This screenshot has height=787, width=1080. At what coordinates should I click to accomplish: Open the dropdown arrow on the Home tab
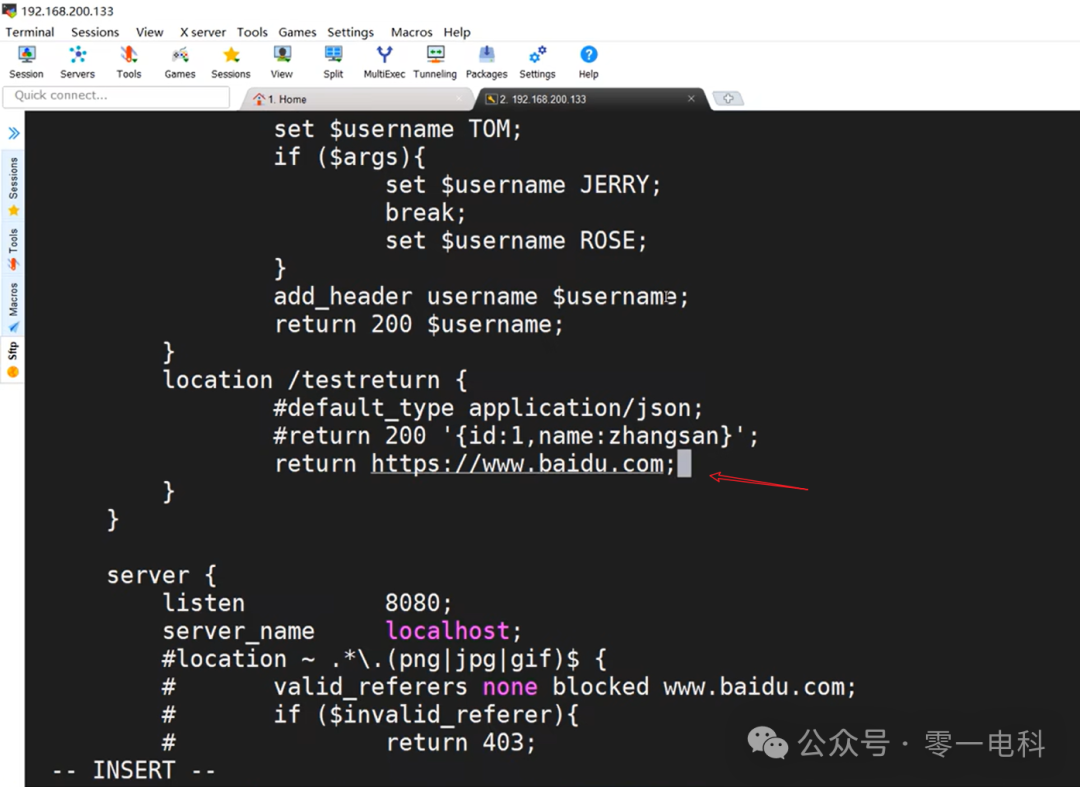[x=458, y=99]
